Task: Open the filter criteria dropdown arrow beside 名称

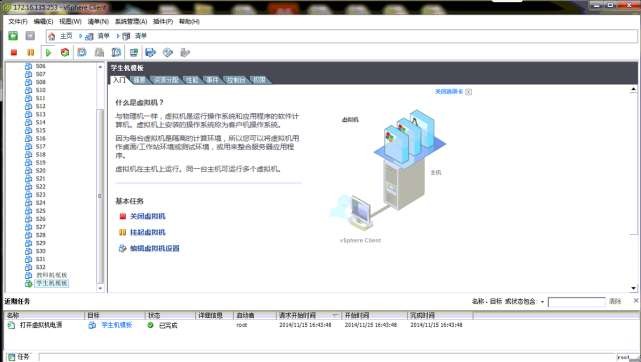Action: (542, 302)
